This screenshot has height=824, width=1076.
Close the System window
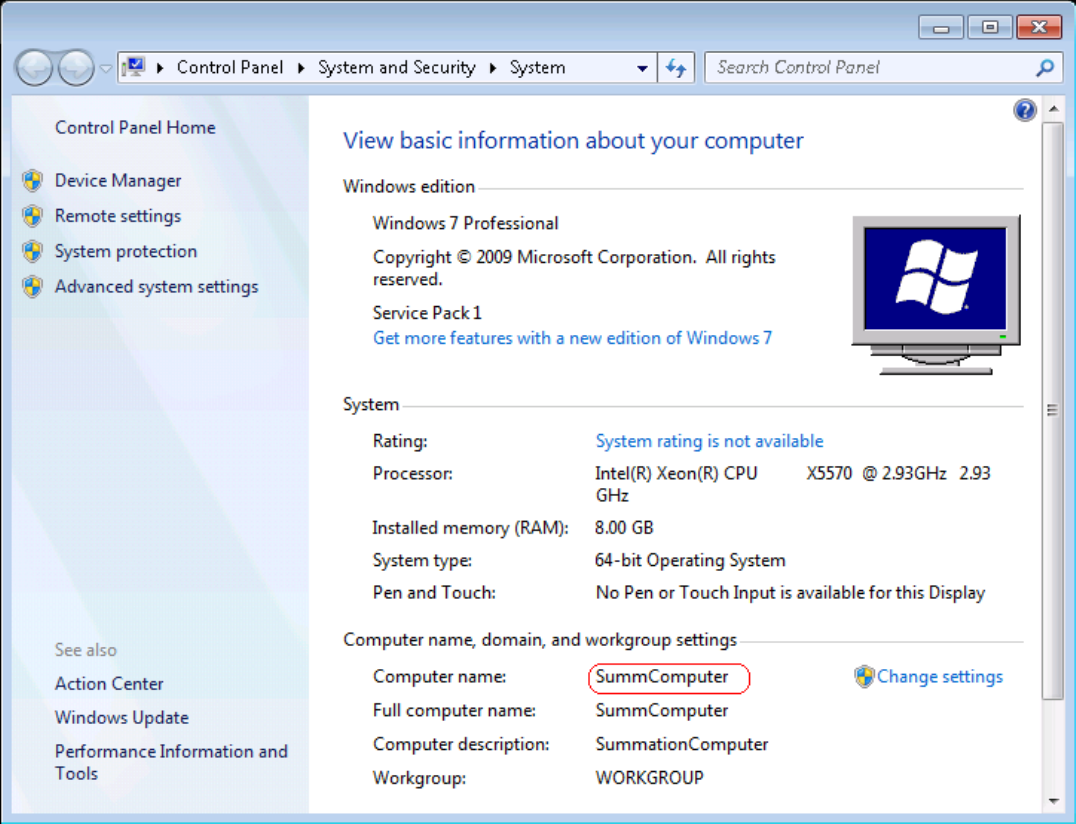pyautogui.click(x=1039, y=27)
